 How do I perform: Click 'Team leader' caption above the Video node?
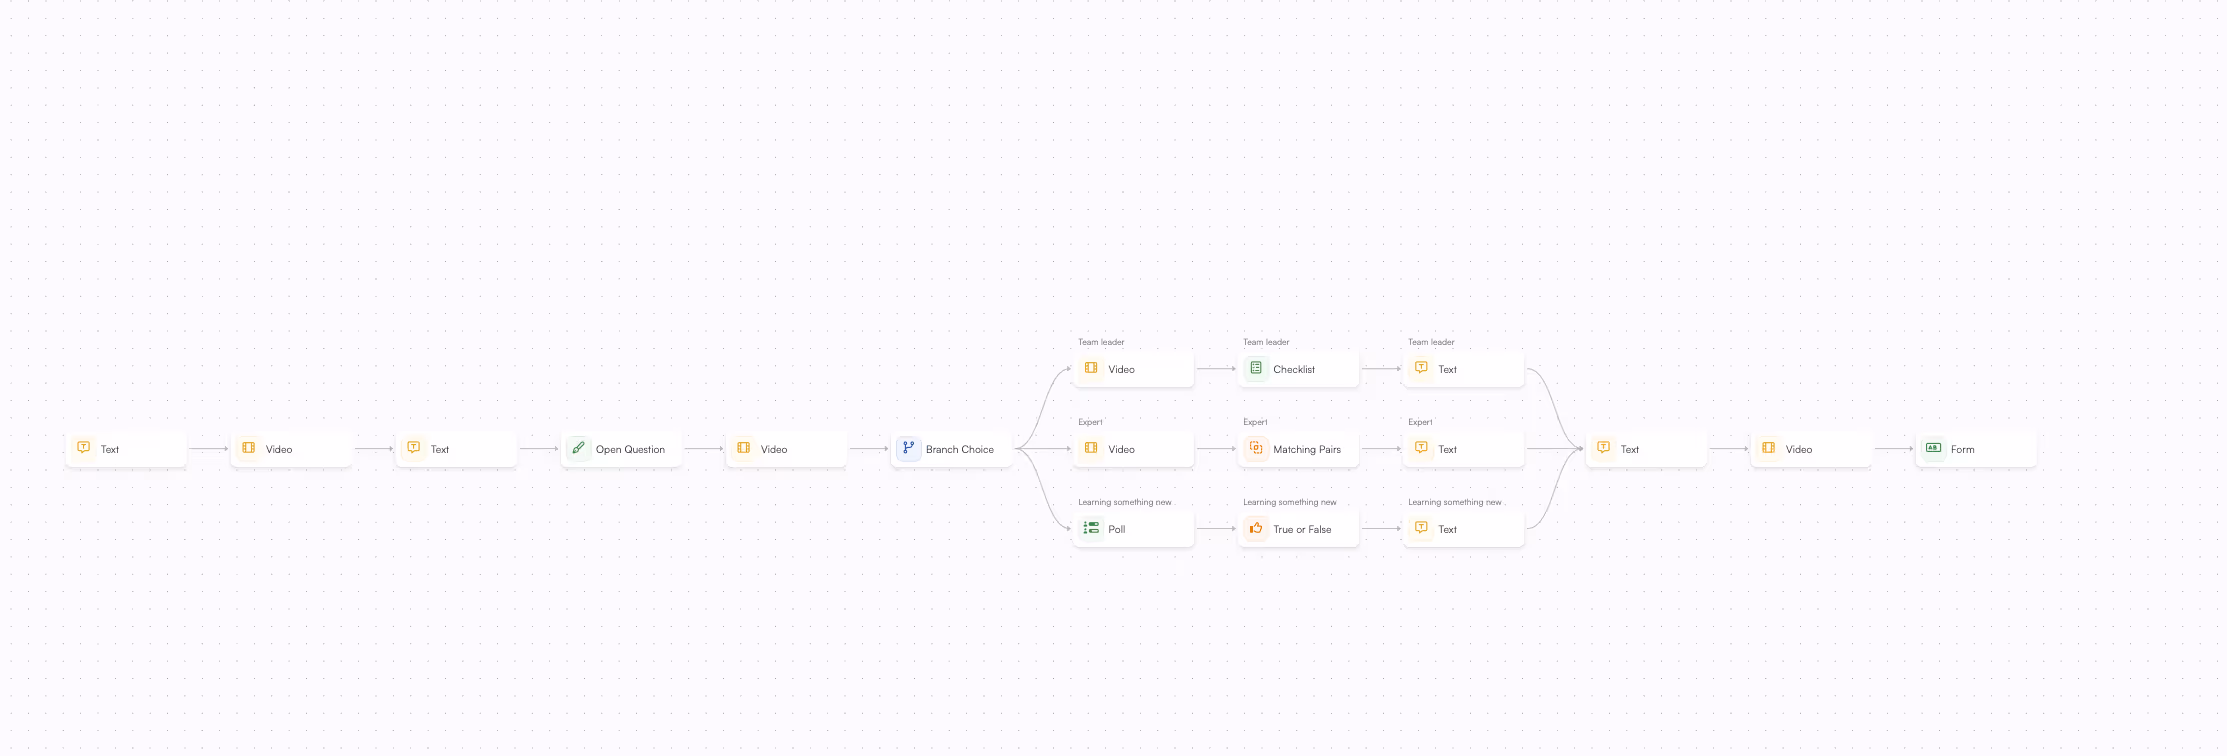coord(1101,342)
